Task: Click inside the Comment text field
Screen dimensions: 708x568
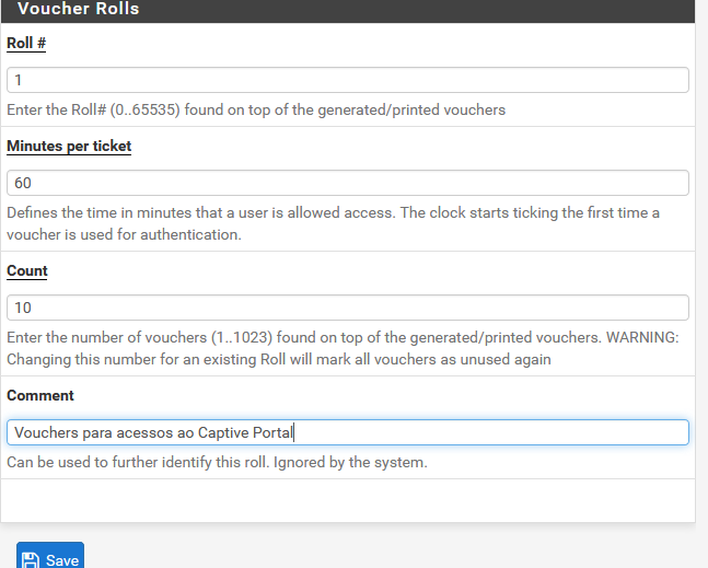Action: [348, 433]
